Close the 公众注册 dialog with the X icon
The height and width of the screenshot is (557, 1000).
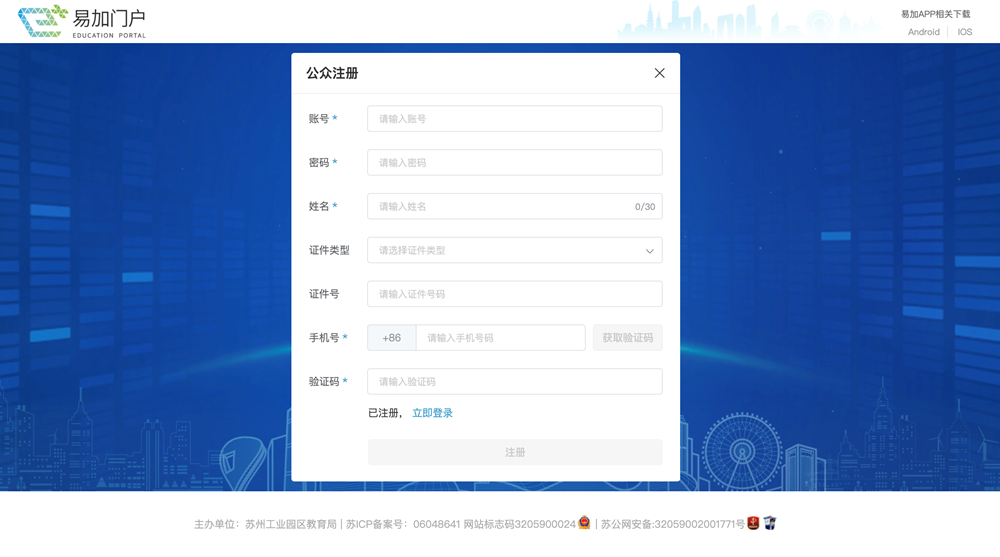(x=659, y=73)
